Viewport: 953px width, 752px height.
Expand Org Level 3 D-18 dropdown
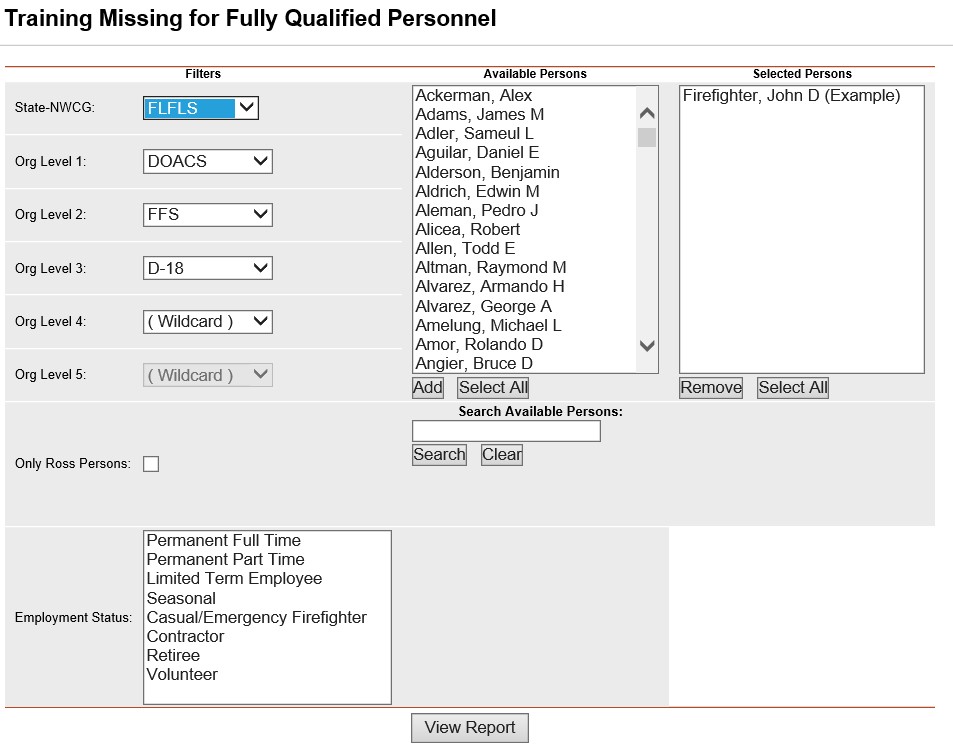point(208,268)
